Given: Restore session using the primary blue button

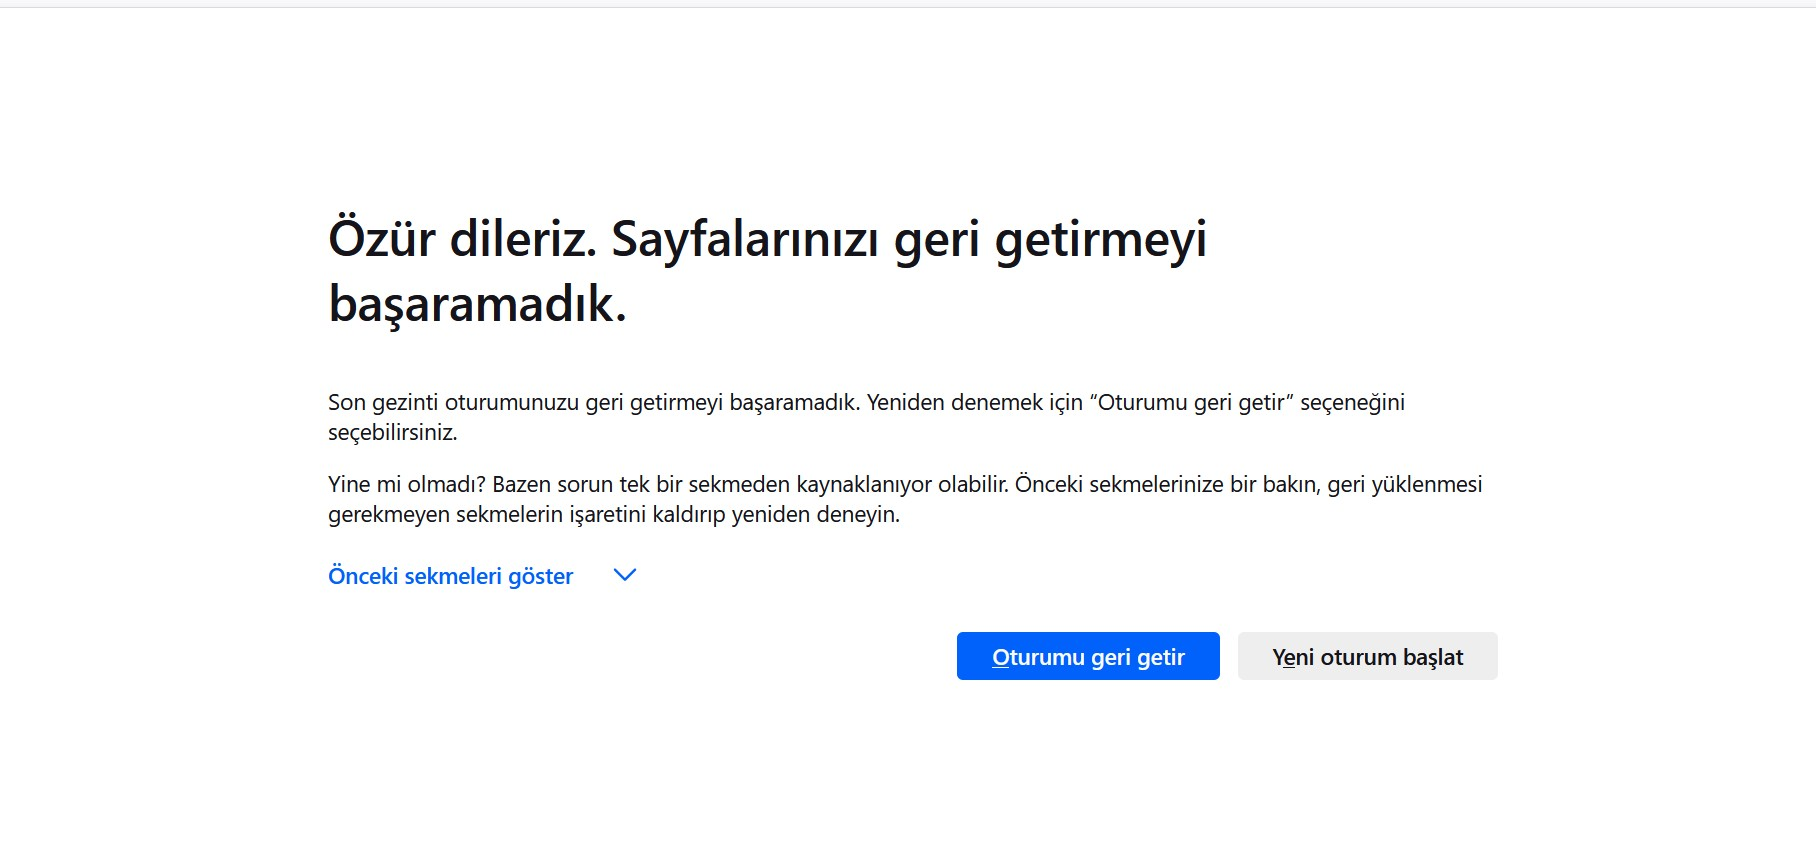Looking at the screenshot, I should [x=1087, y=656].
